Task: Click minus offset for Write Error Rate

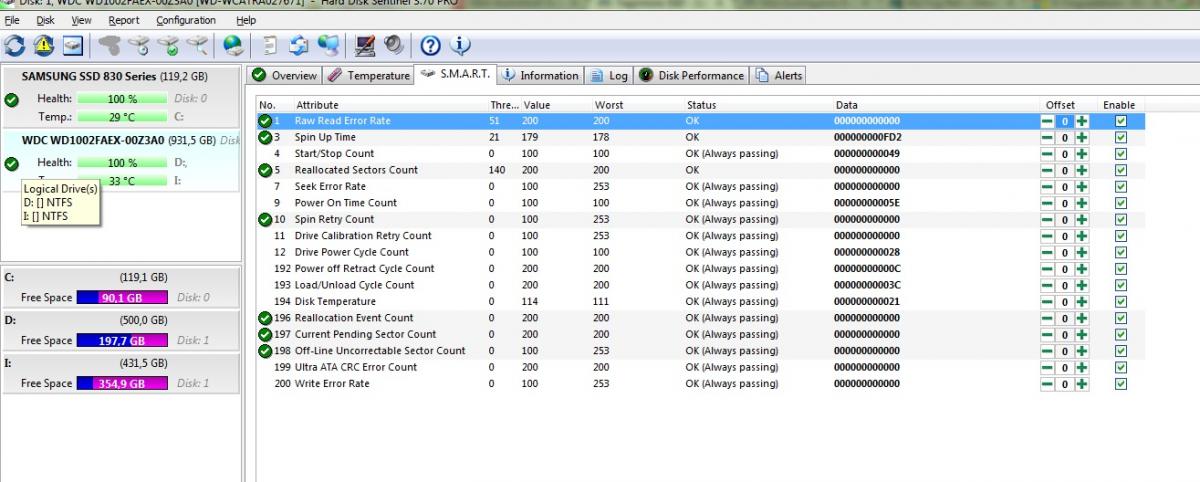Action: [1047, 384]
